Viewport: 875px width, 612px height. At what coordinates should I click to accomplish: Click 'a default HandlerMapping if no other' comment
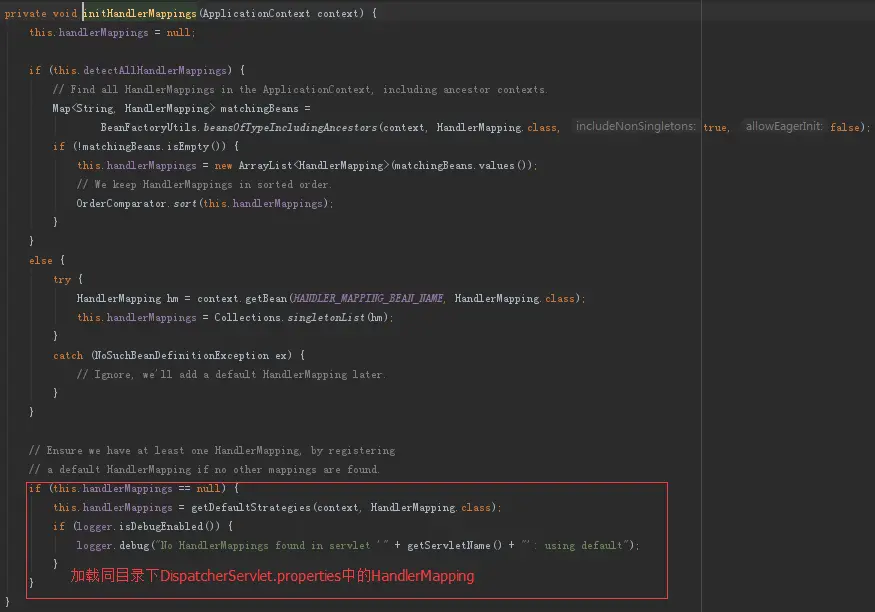click(x=204, y=469)
